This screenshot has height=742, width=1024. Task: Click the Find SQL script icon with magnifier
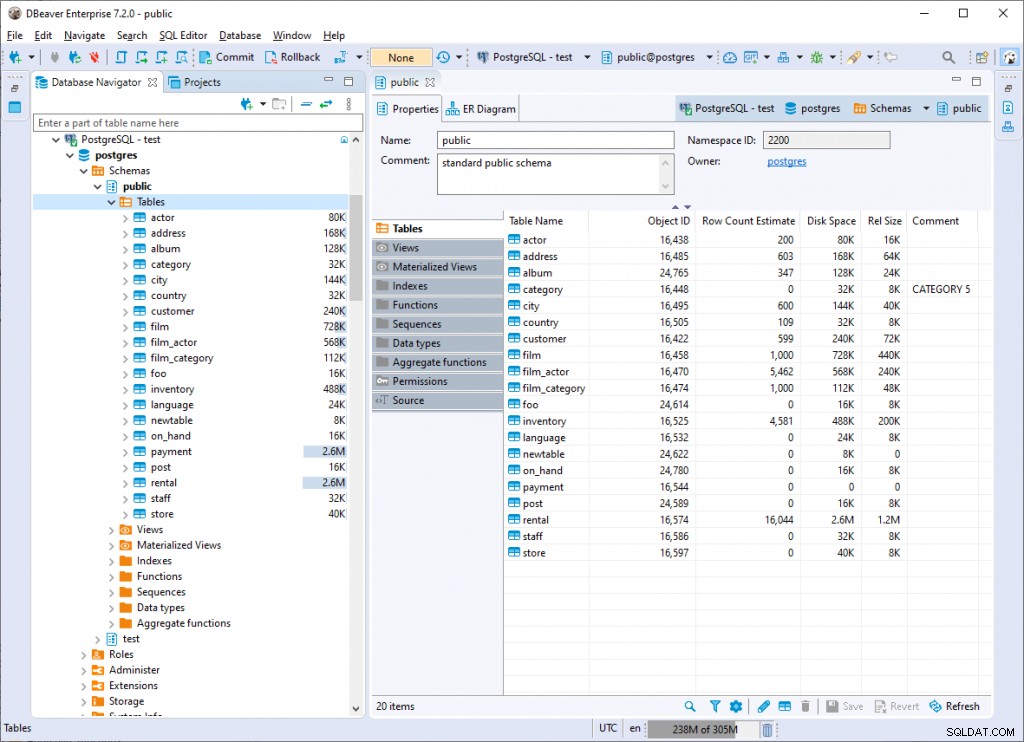182,57
